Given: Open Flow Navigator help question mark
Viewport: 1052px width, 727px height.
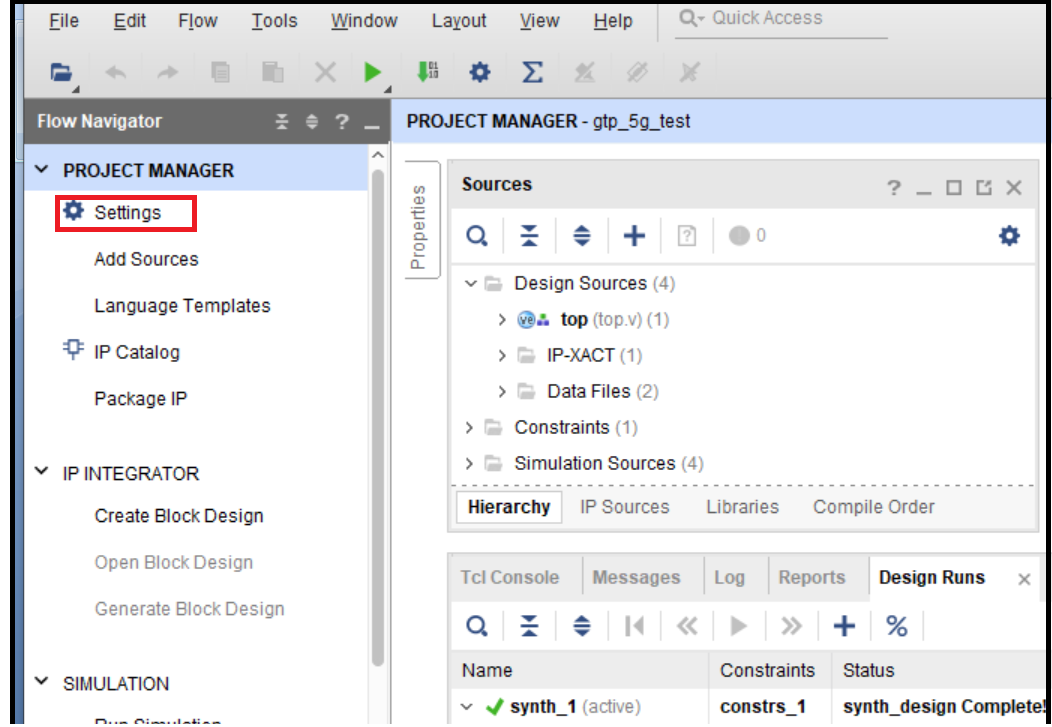Looking at the screenshot, I should tap(342, 121).
